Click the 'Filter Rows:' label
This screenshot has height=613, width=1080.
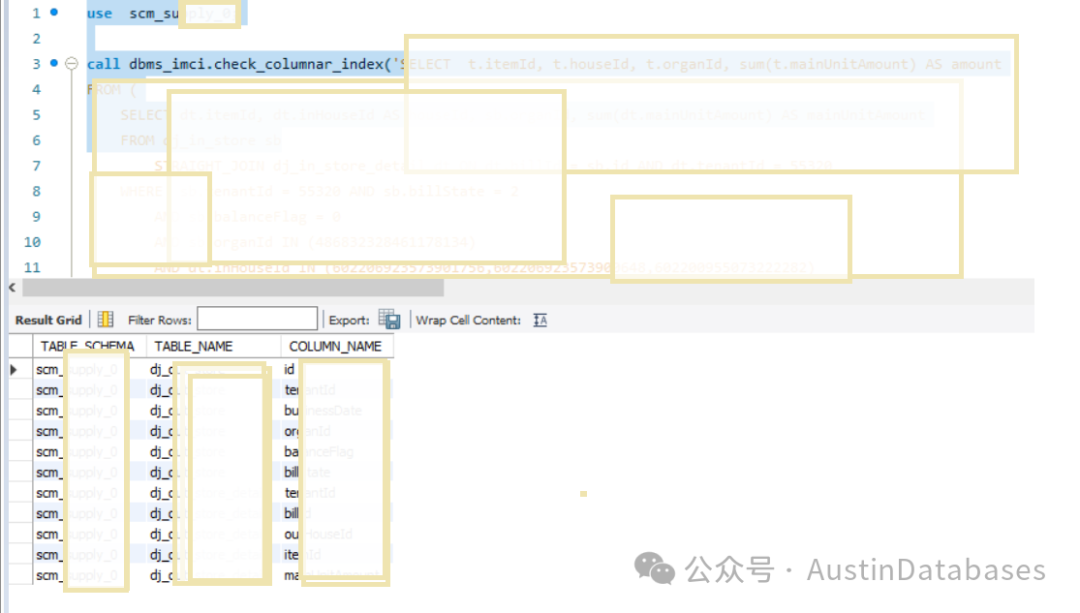(x=160, y=320)
